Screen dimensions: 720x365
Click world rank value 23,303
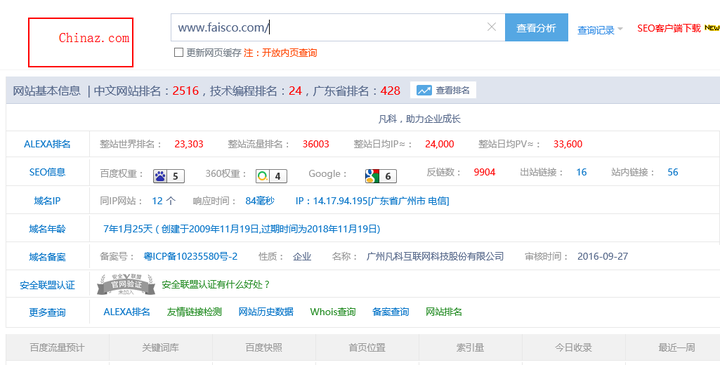189,144
